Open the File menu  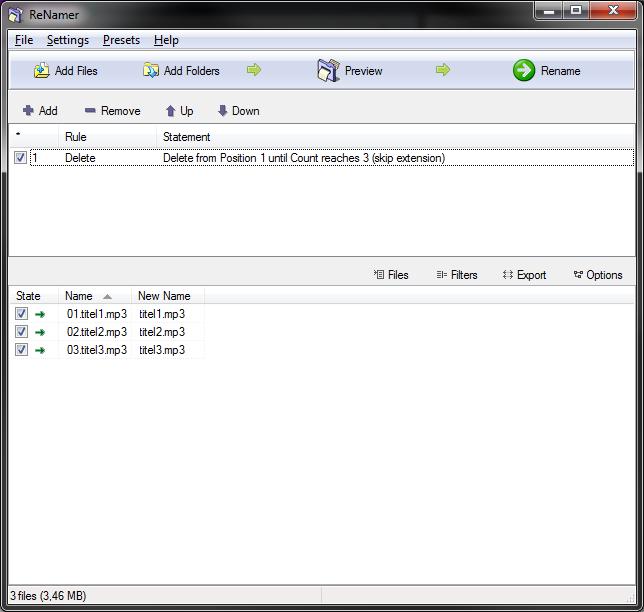pos(24,40)
